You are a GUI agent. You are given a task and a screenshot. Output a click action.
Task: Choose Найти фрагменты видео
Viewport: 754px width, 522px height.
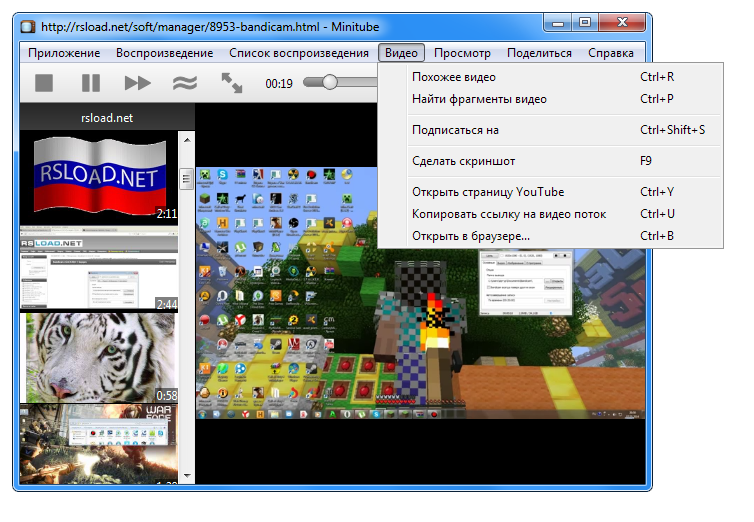[551, 99]
